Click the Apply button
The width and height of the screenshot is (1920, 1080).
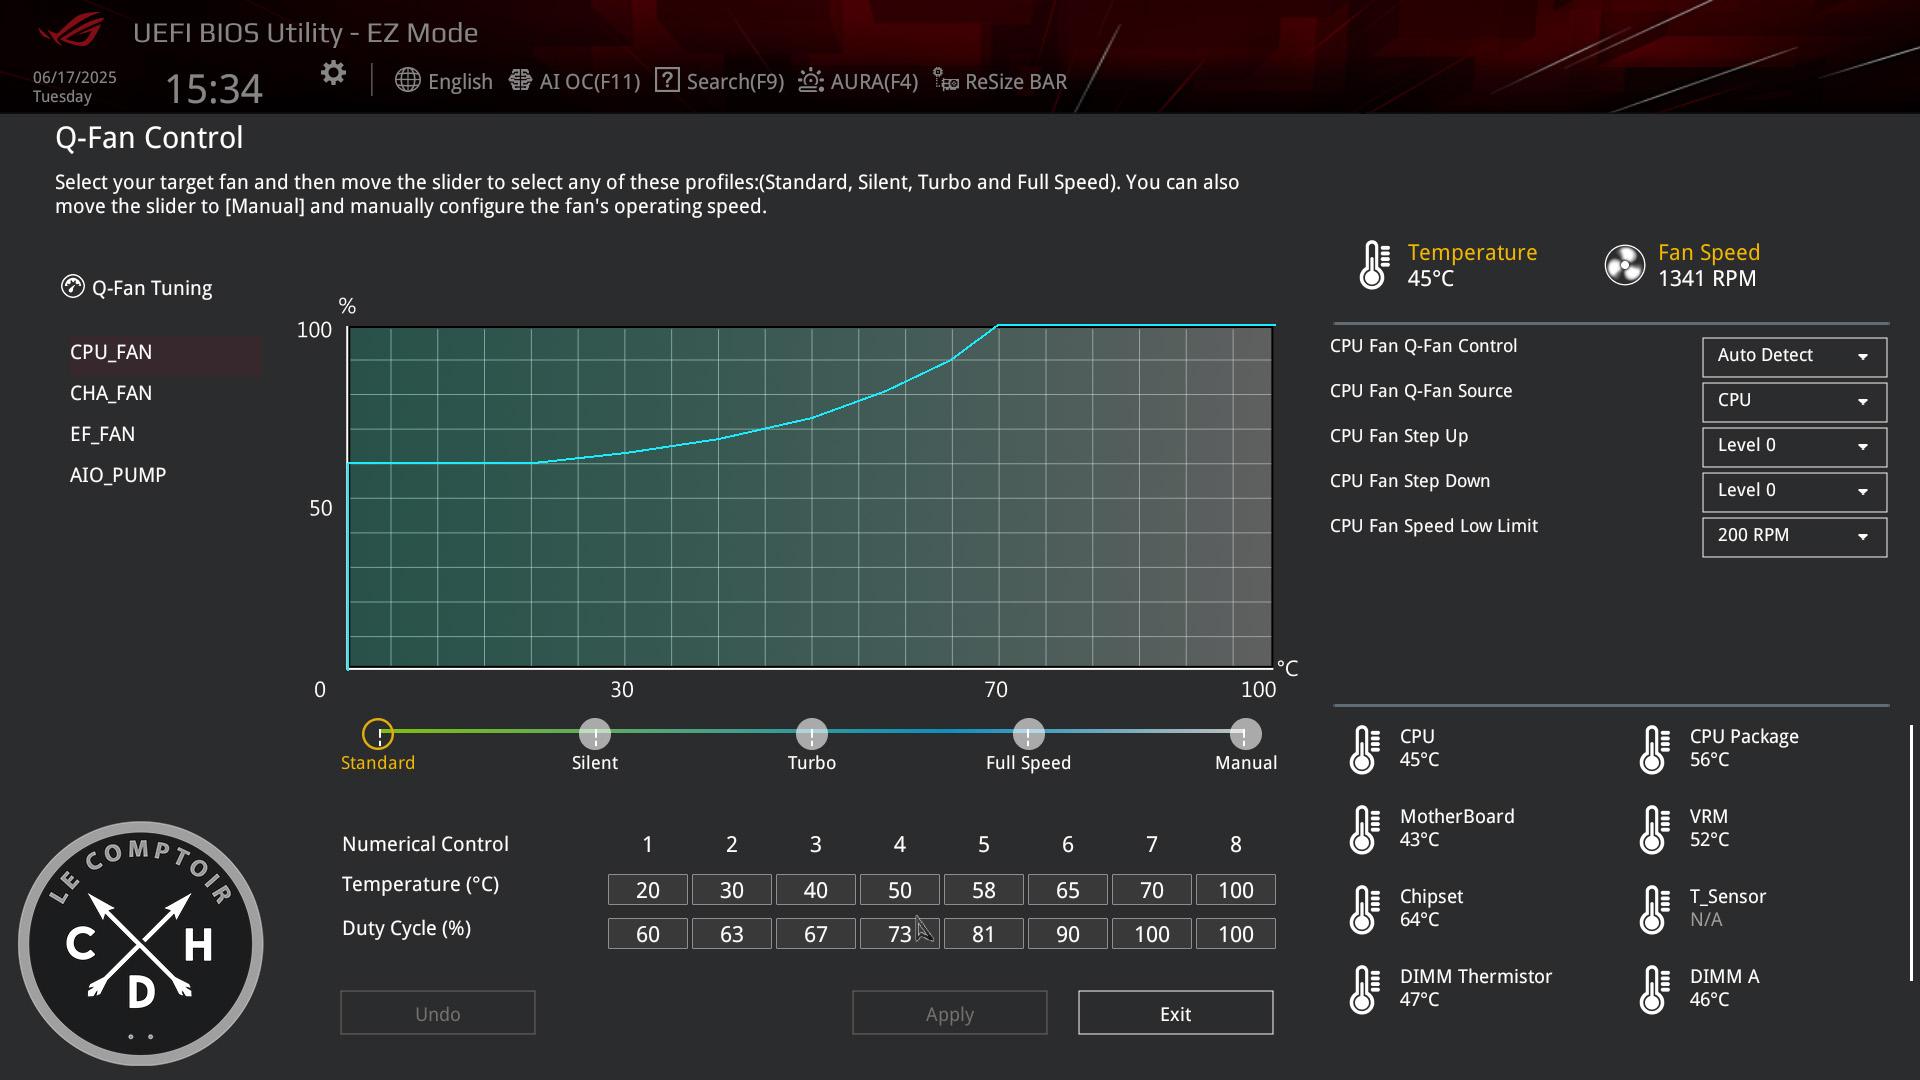(949, 1013)
